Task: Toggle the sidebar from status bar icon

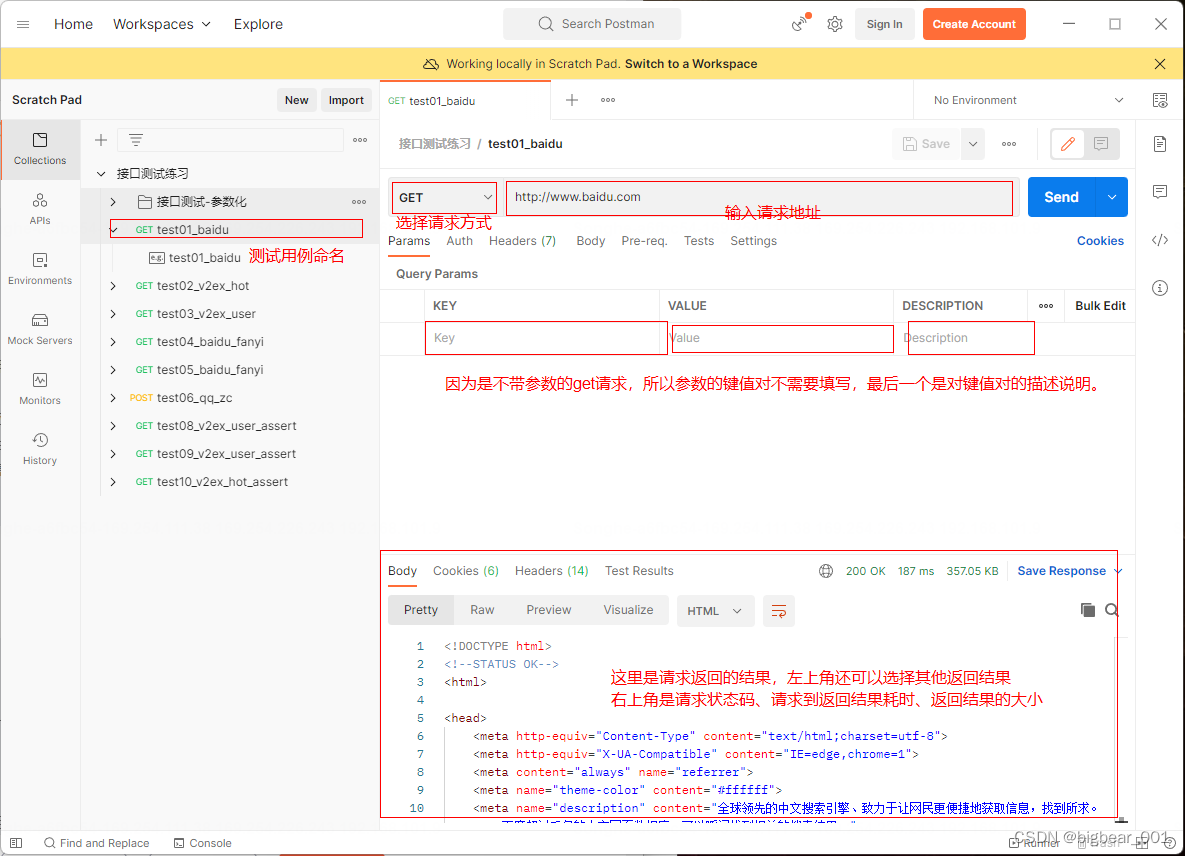Action: [x=16, y=843]
